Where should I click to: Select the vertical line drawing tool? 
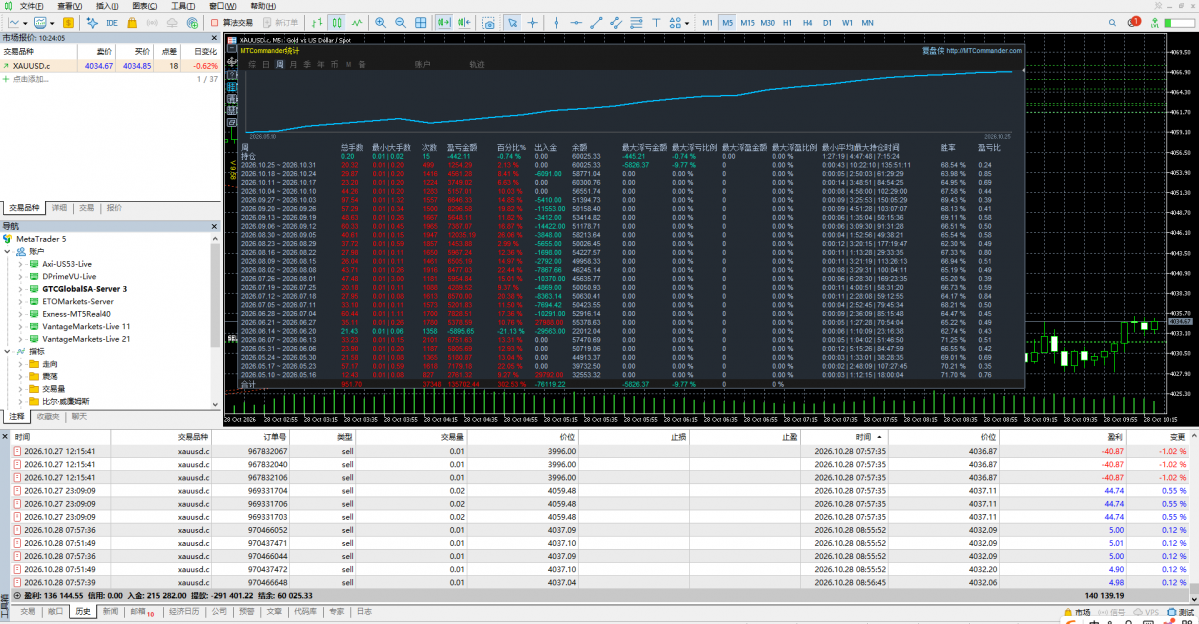click(x=556, y=23)
